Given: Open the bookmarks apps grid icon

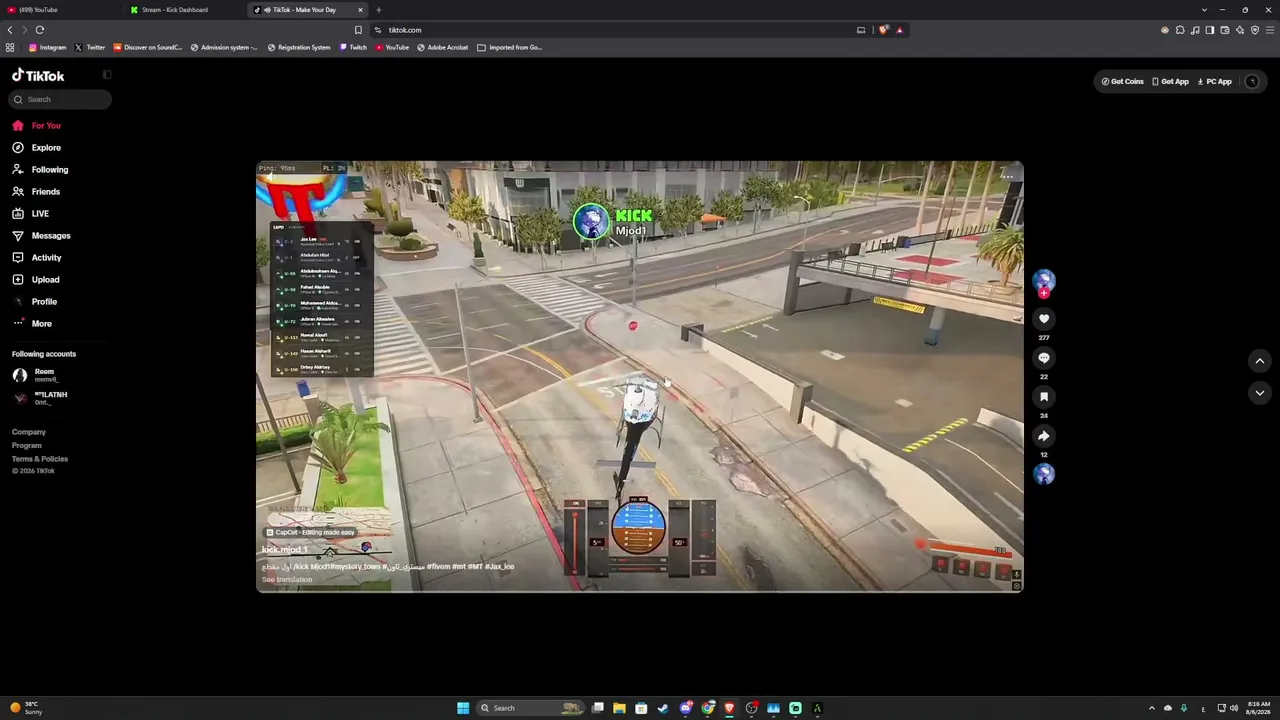Looking at the screenshot, I should coord(10,47).
